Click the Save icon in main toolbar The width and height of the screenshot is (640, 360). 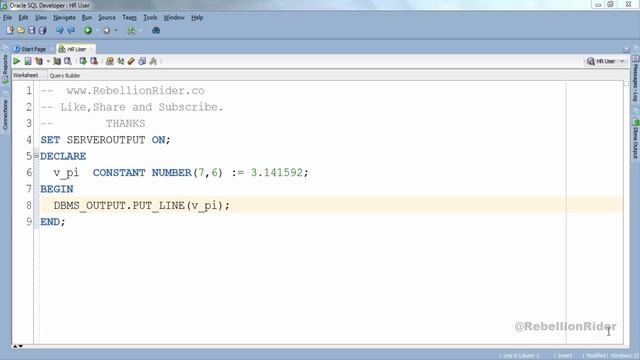(x=31, y=30)
